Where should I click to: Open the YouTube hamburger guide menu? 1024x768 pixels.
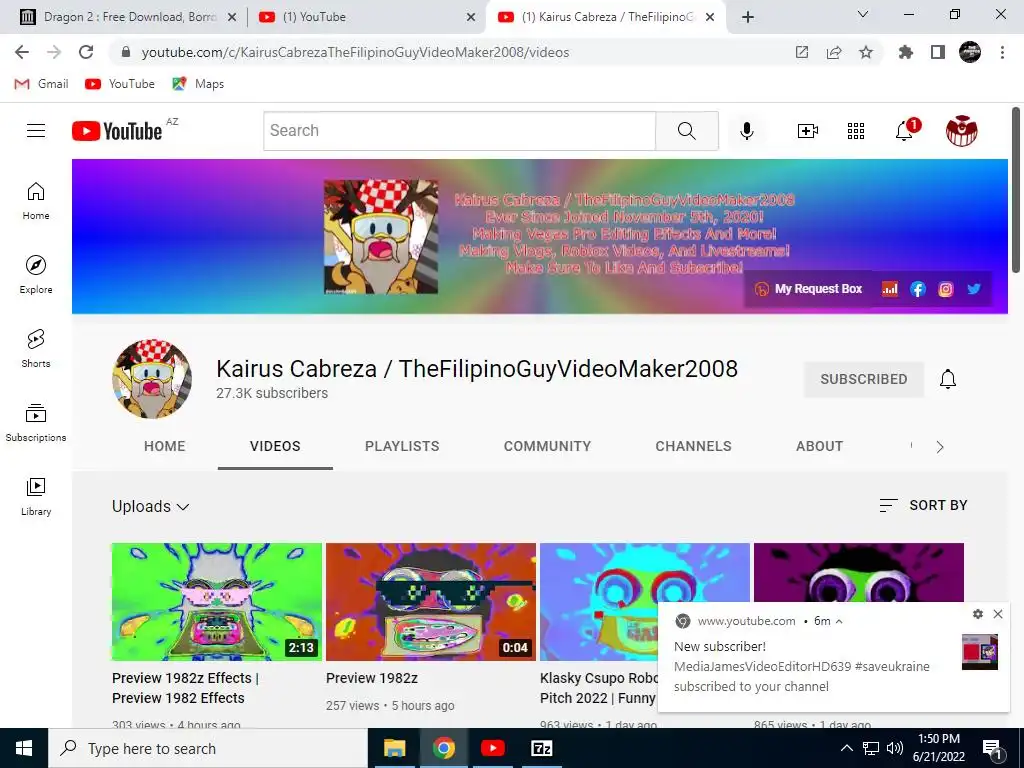36,131
